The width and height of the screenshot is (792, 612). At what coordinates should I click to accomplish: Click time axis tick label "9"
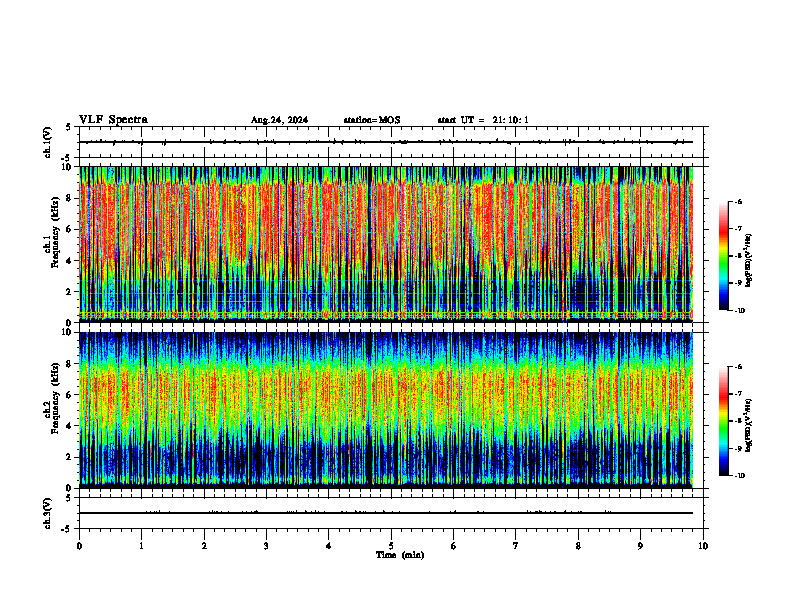640,546
